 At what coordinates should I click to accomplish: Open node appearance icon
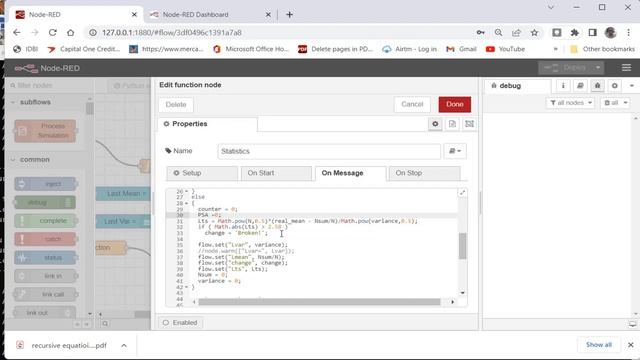(469, 124)
